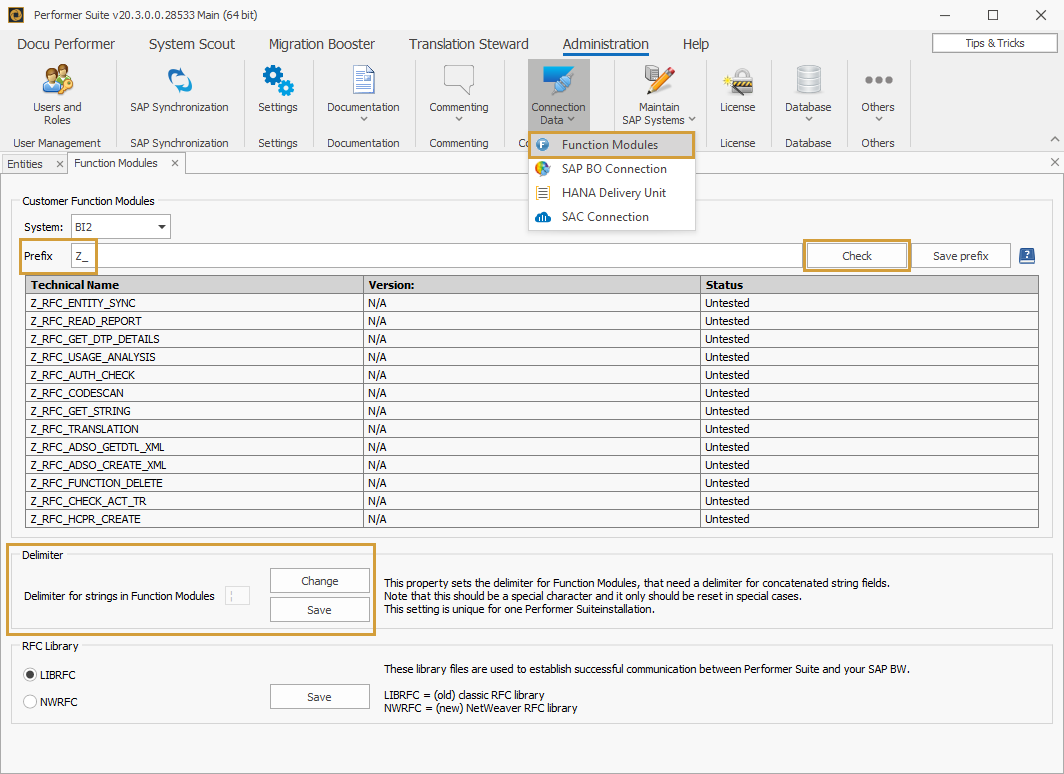Expand the Maintain SAP Systems dropdown

(657, 95)
